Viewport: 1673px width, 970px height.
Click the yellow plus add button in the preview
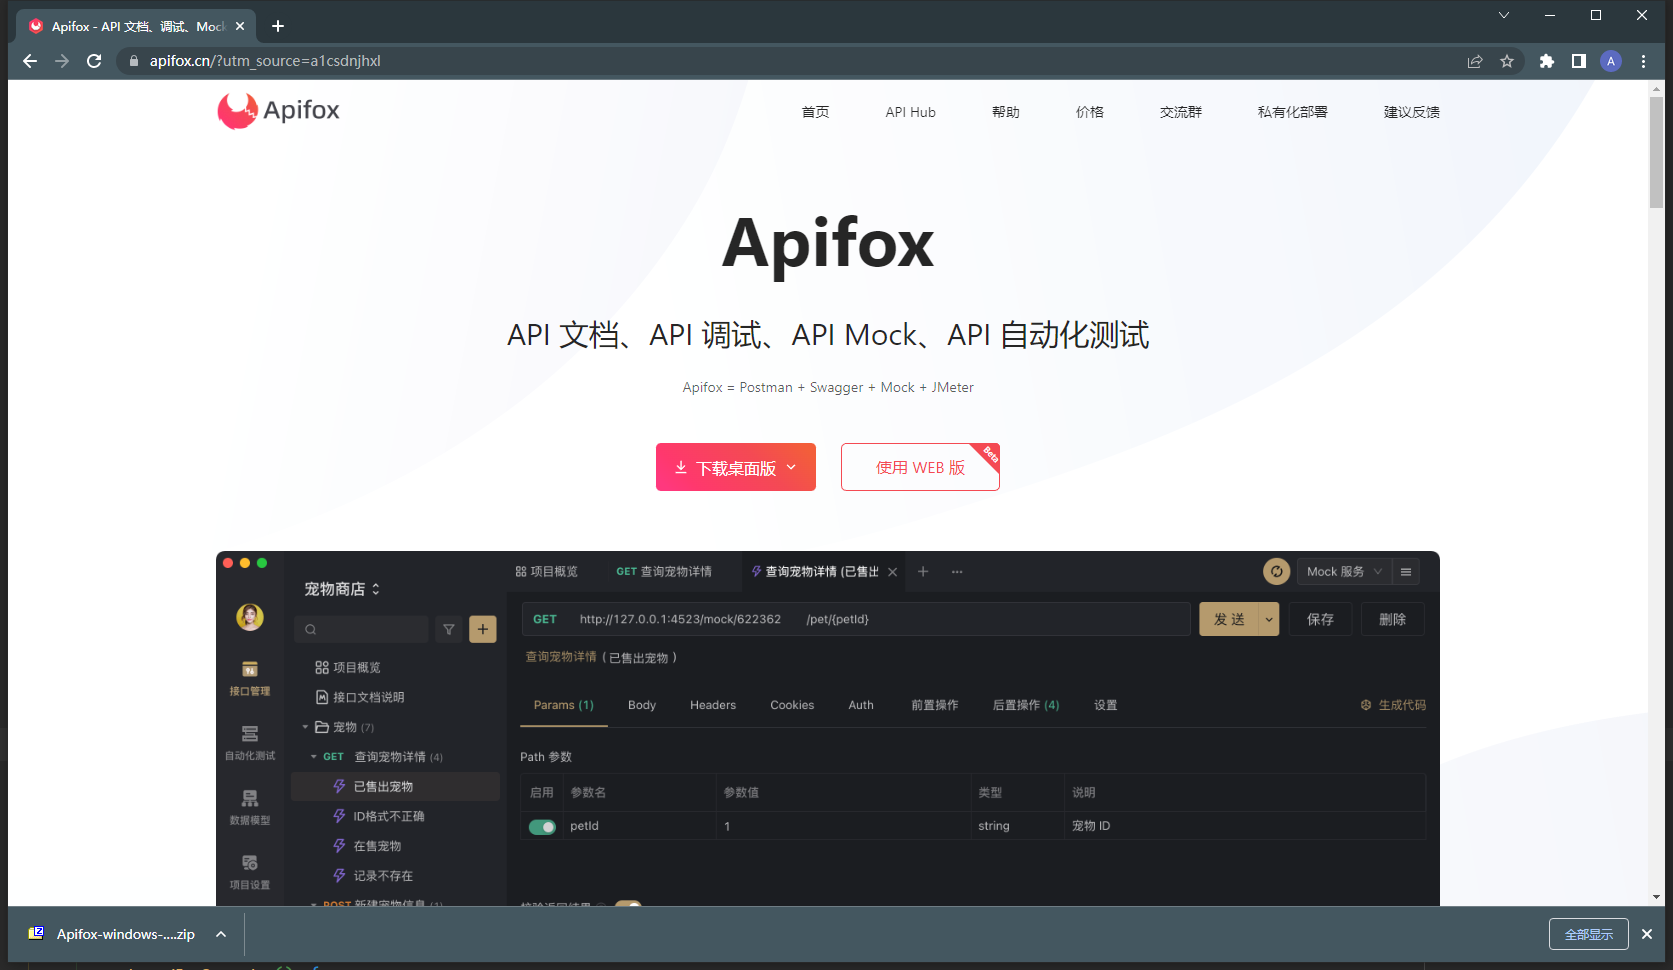[483, 629]
